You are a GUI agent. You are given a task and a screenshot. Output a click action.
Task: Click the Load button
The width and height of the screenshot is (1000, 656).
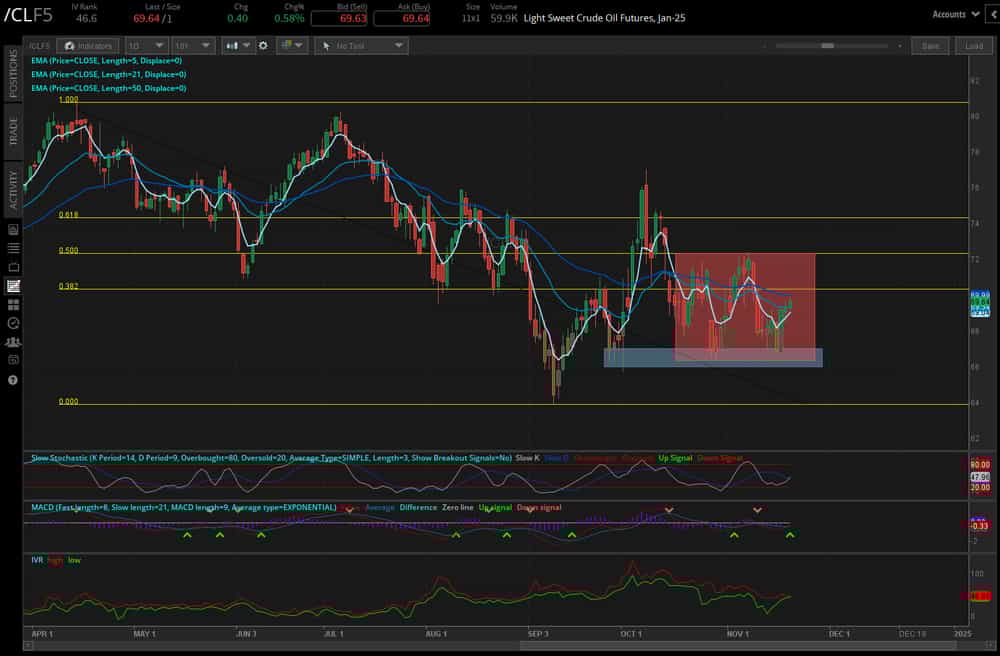pyautogui.click(x=972, y=45)
